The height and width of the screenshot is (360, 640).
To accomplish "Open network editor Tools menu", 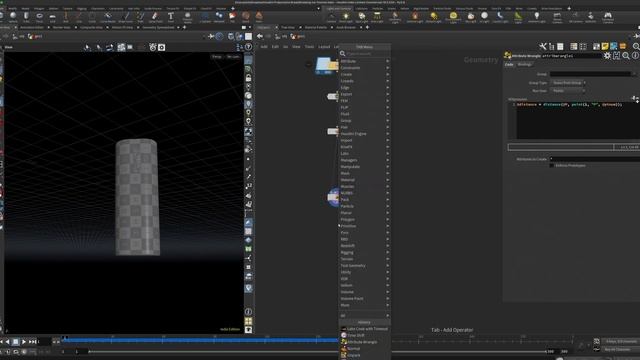I will pyautogui.click(x=309, y=47).
